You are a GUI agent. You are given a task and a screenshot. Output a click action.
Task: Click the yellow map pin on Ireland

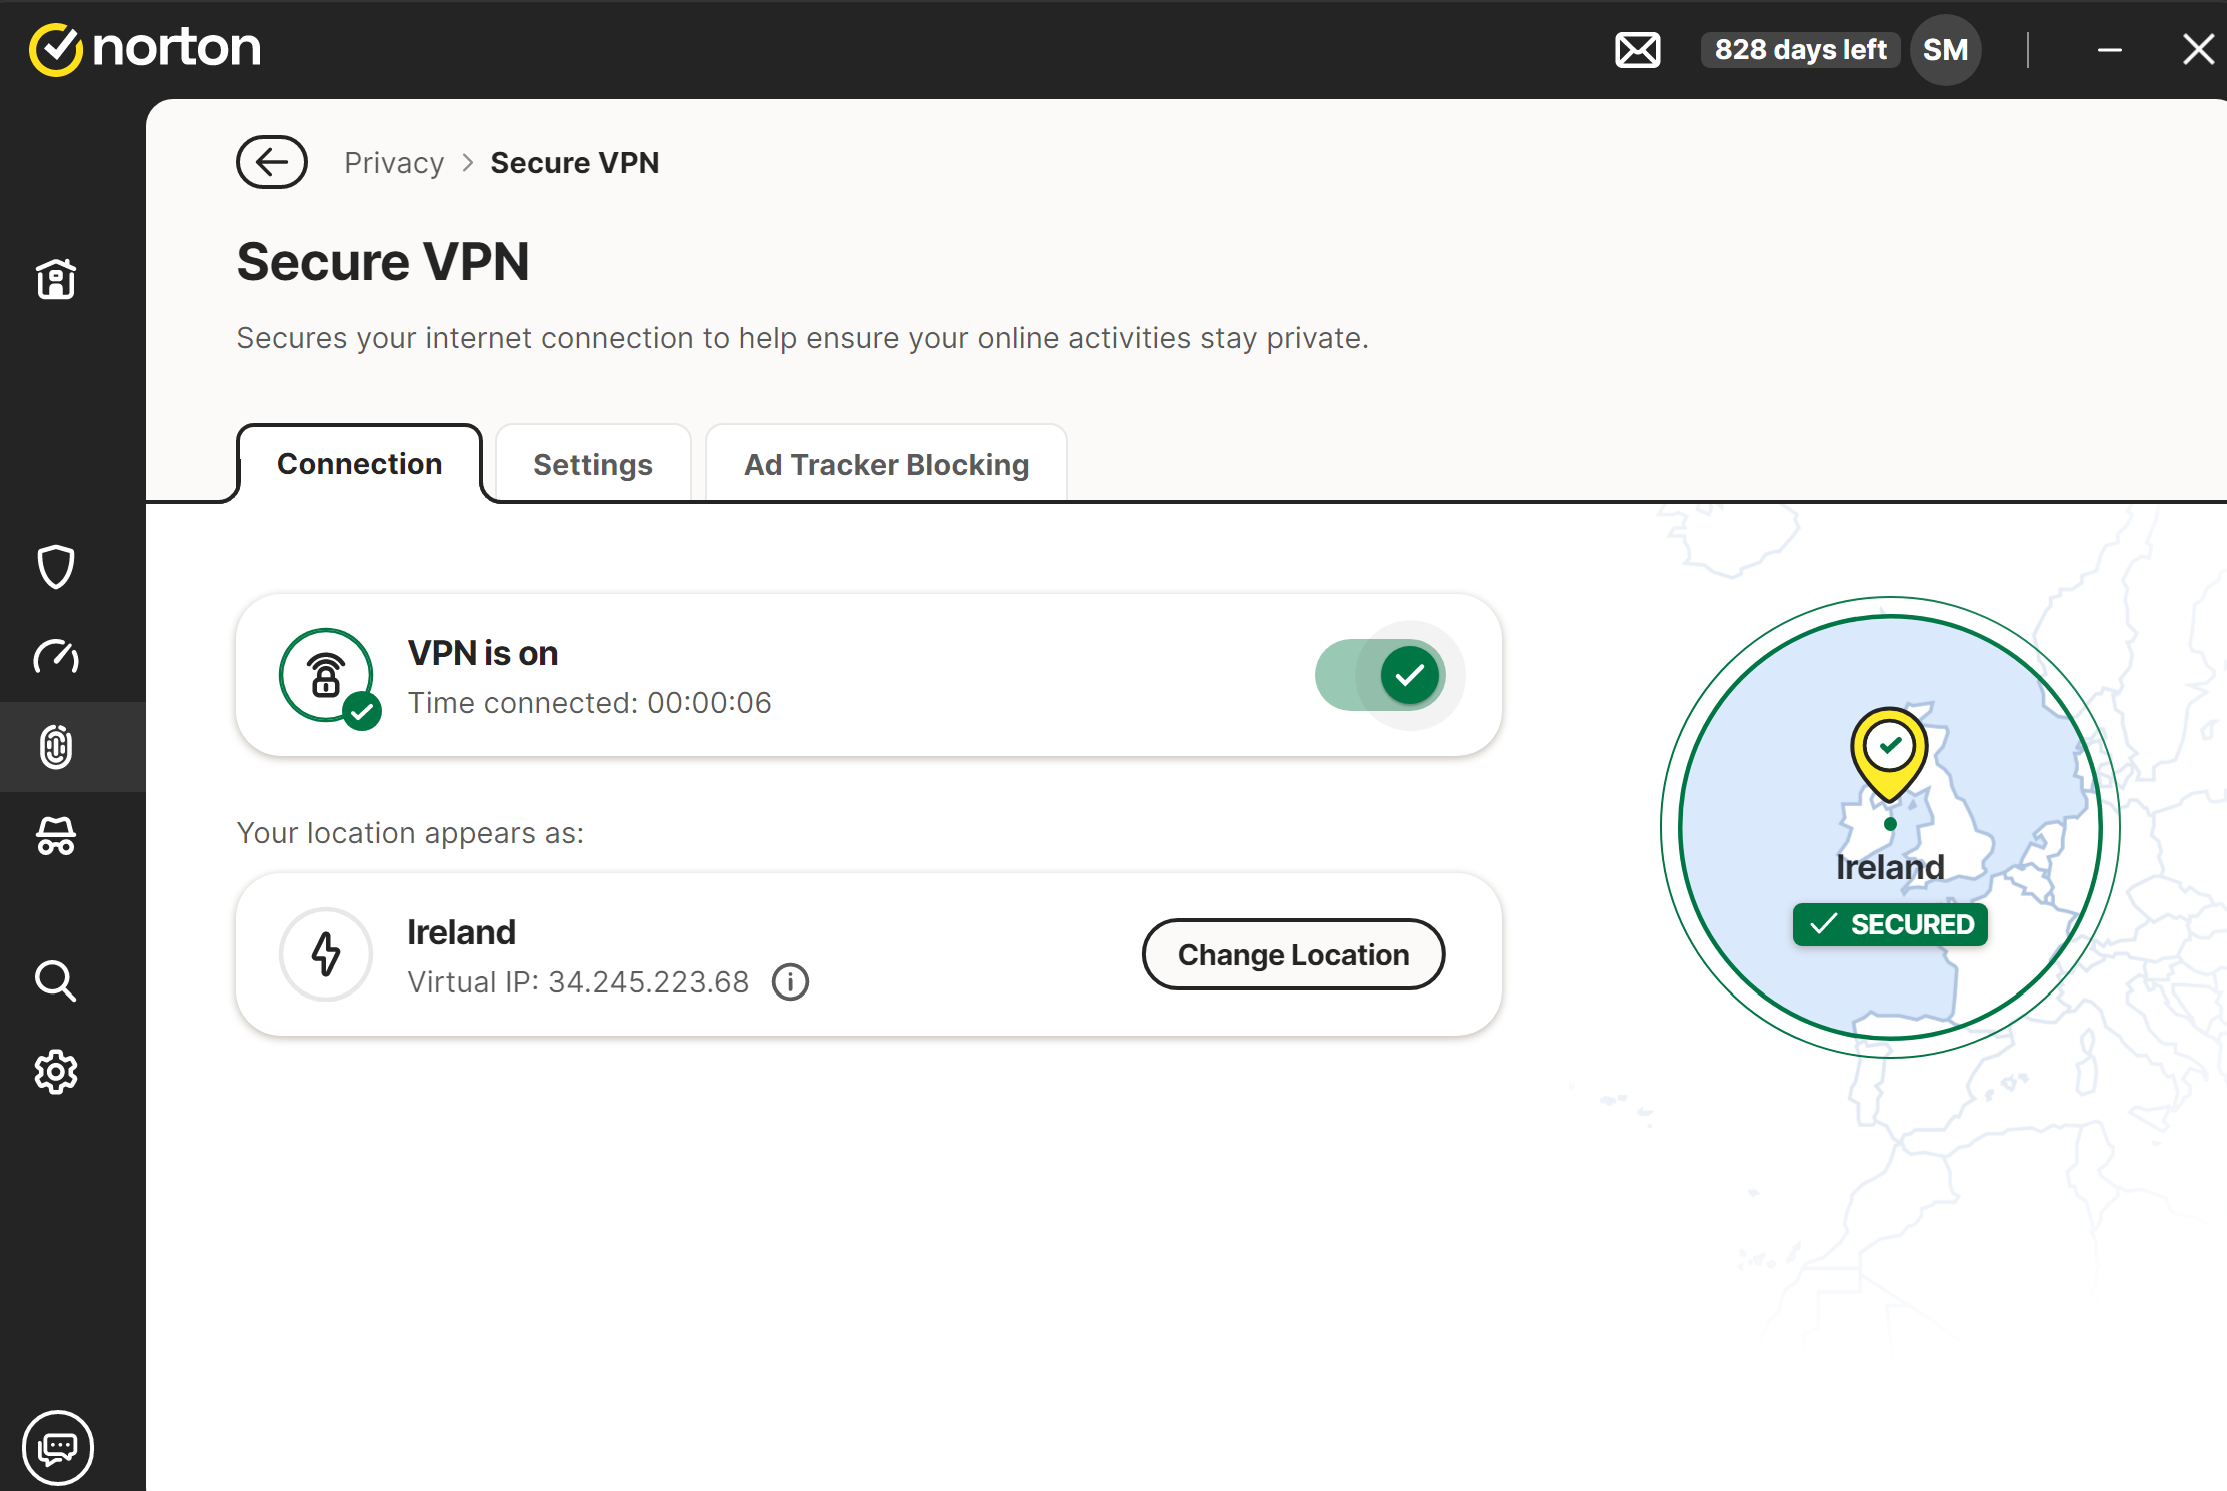pos(1889,753)
